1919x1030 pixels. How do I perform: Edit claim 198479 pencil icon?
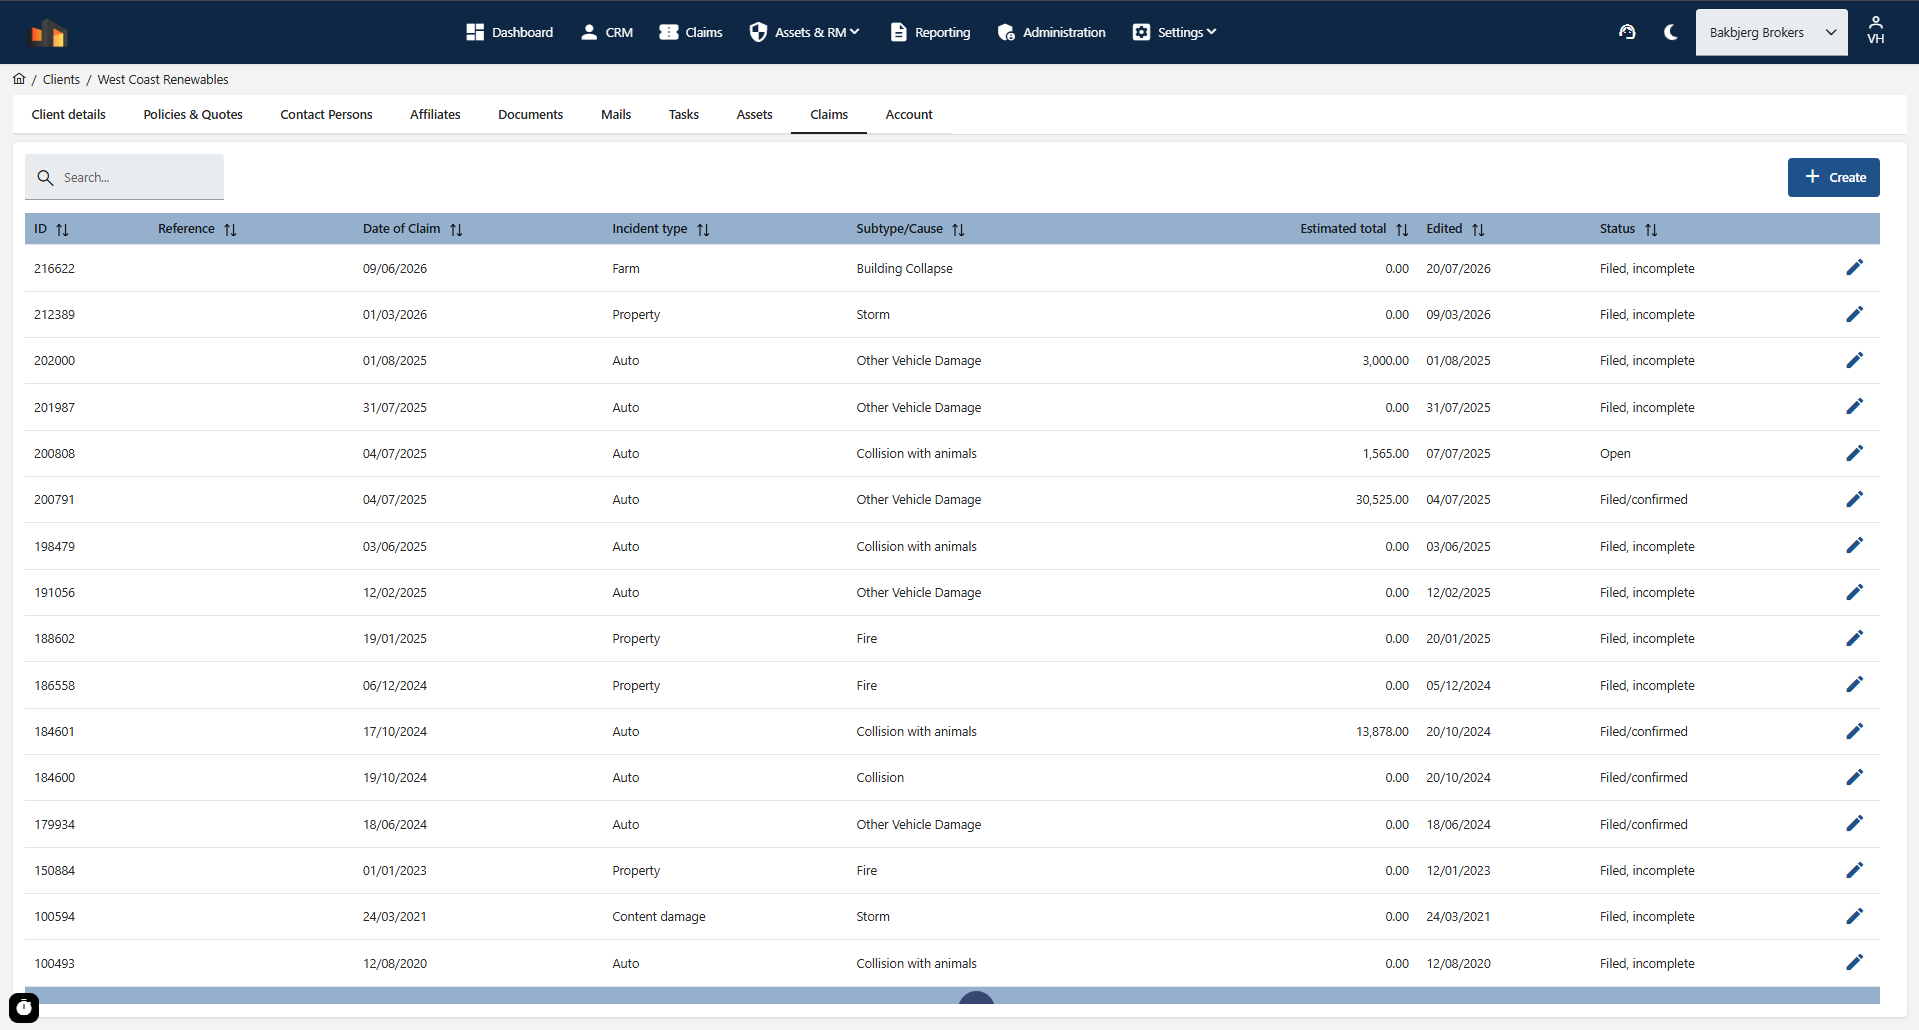point(1854,545)
